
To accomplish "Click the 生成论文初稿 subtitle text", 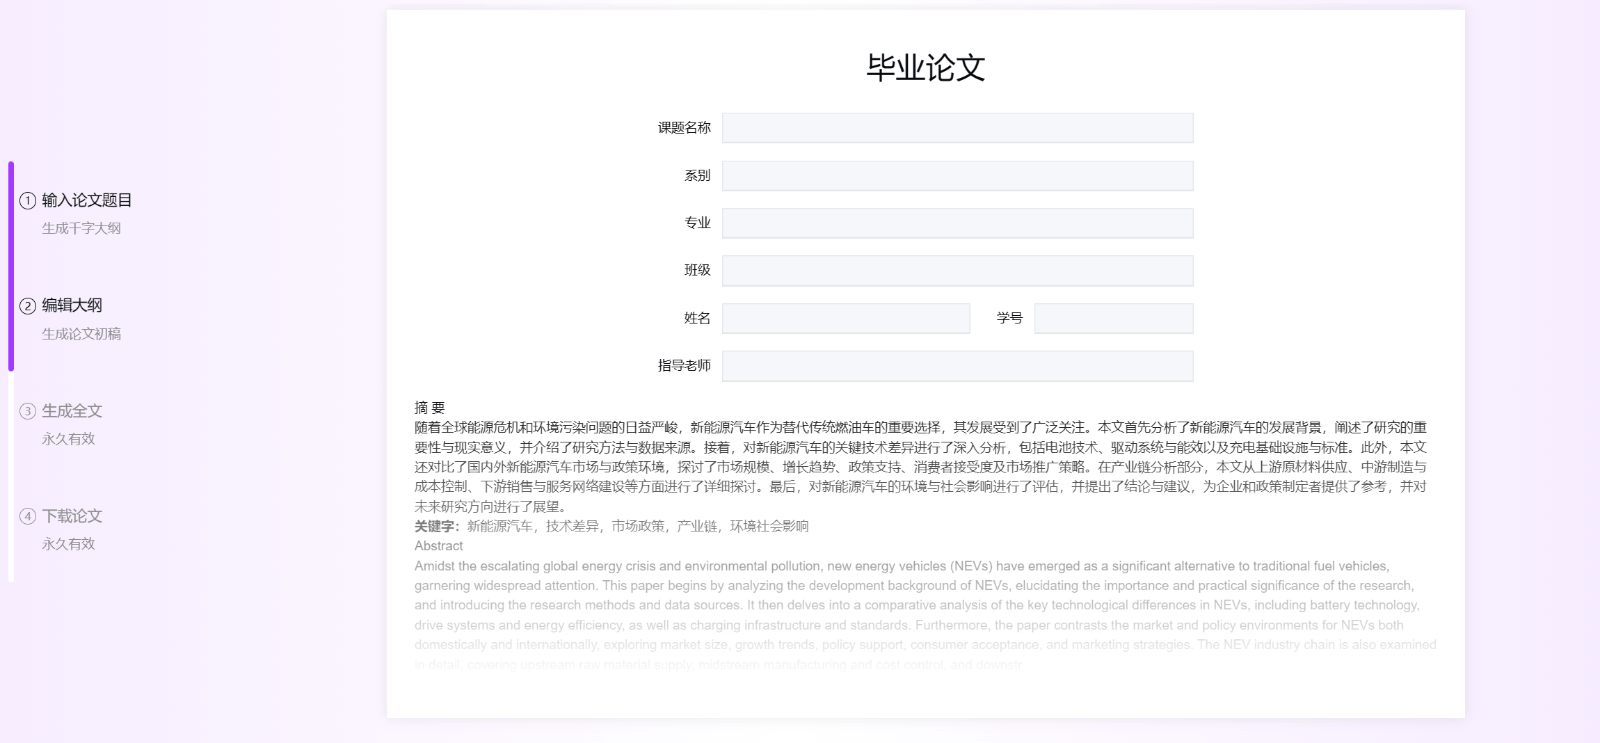I will (x=81, y=334).
